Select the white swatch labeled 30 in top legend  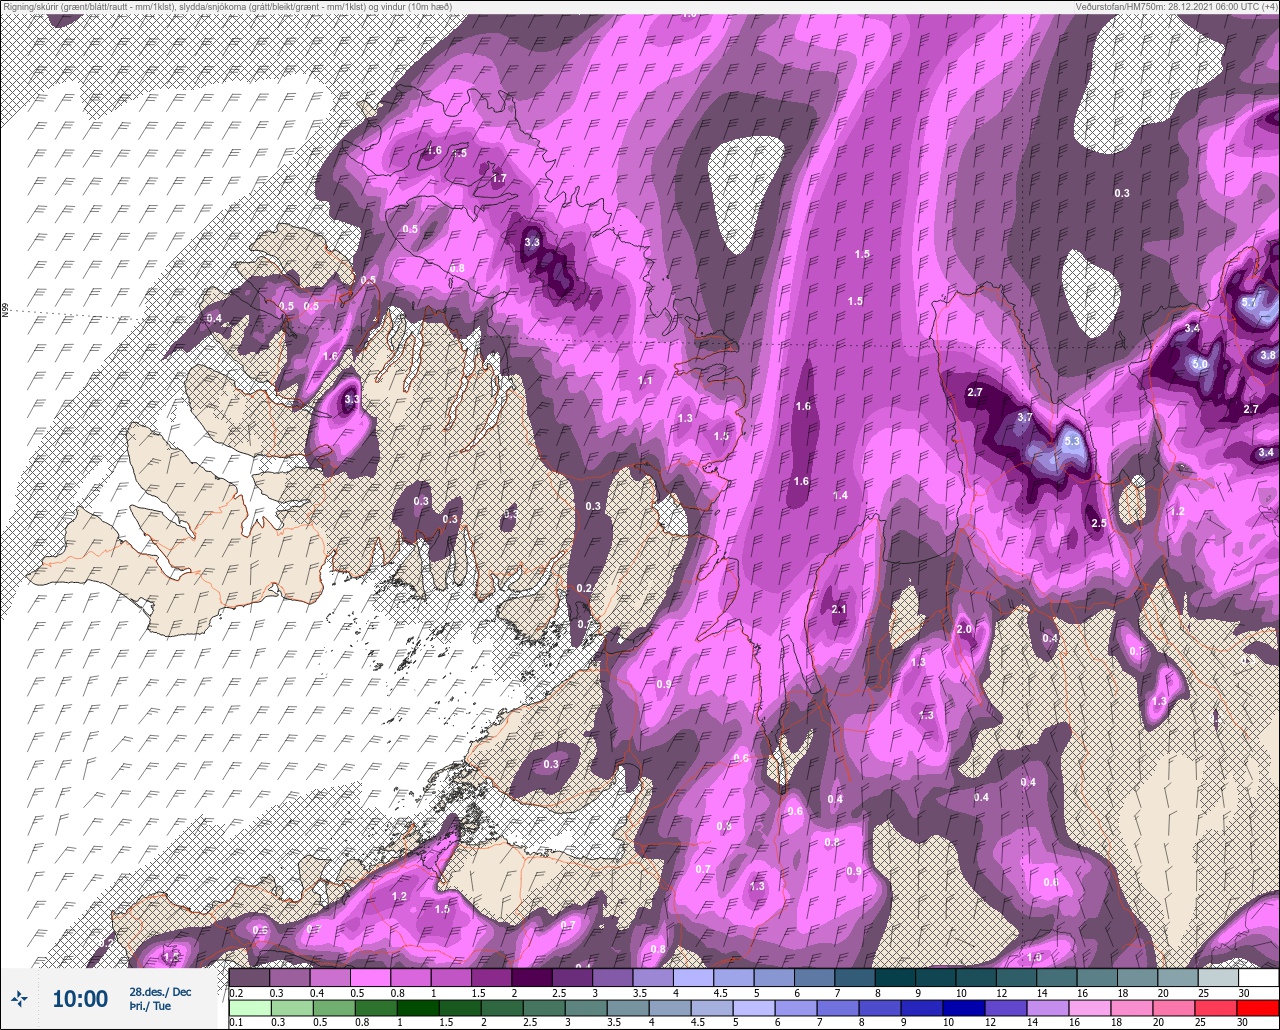pos(1258,977)
